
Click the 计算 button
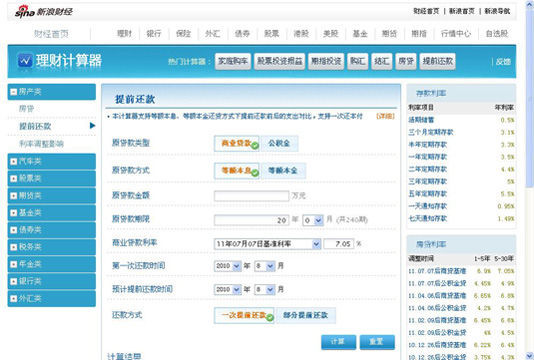(338, 342)
